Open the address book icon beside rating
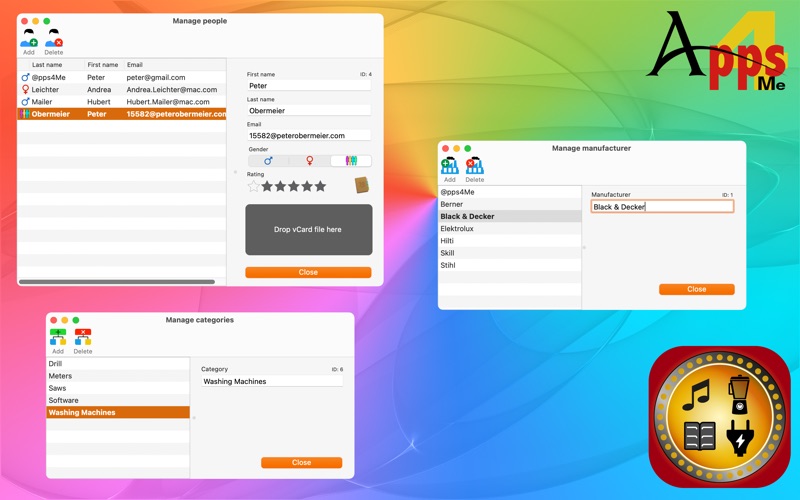 (x=362, y=185)
